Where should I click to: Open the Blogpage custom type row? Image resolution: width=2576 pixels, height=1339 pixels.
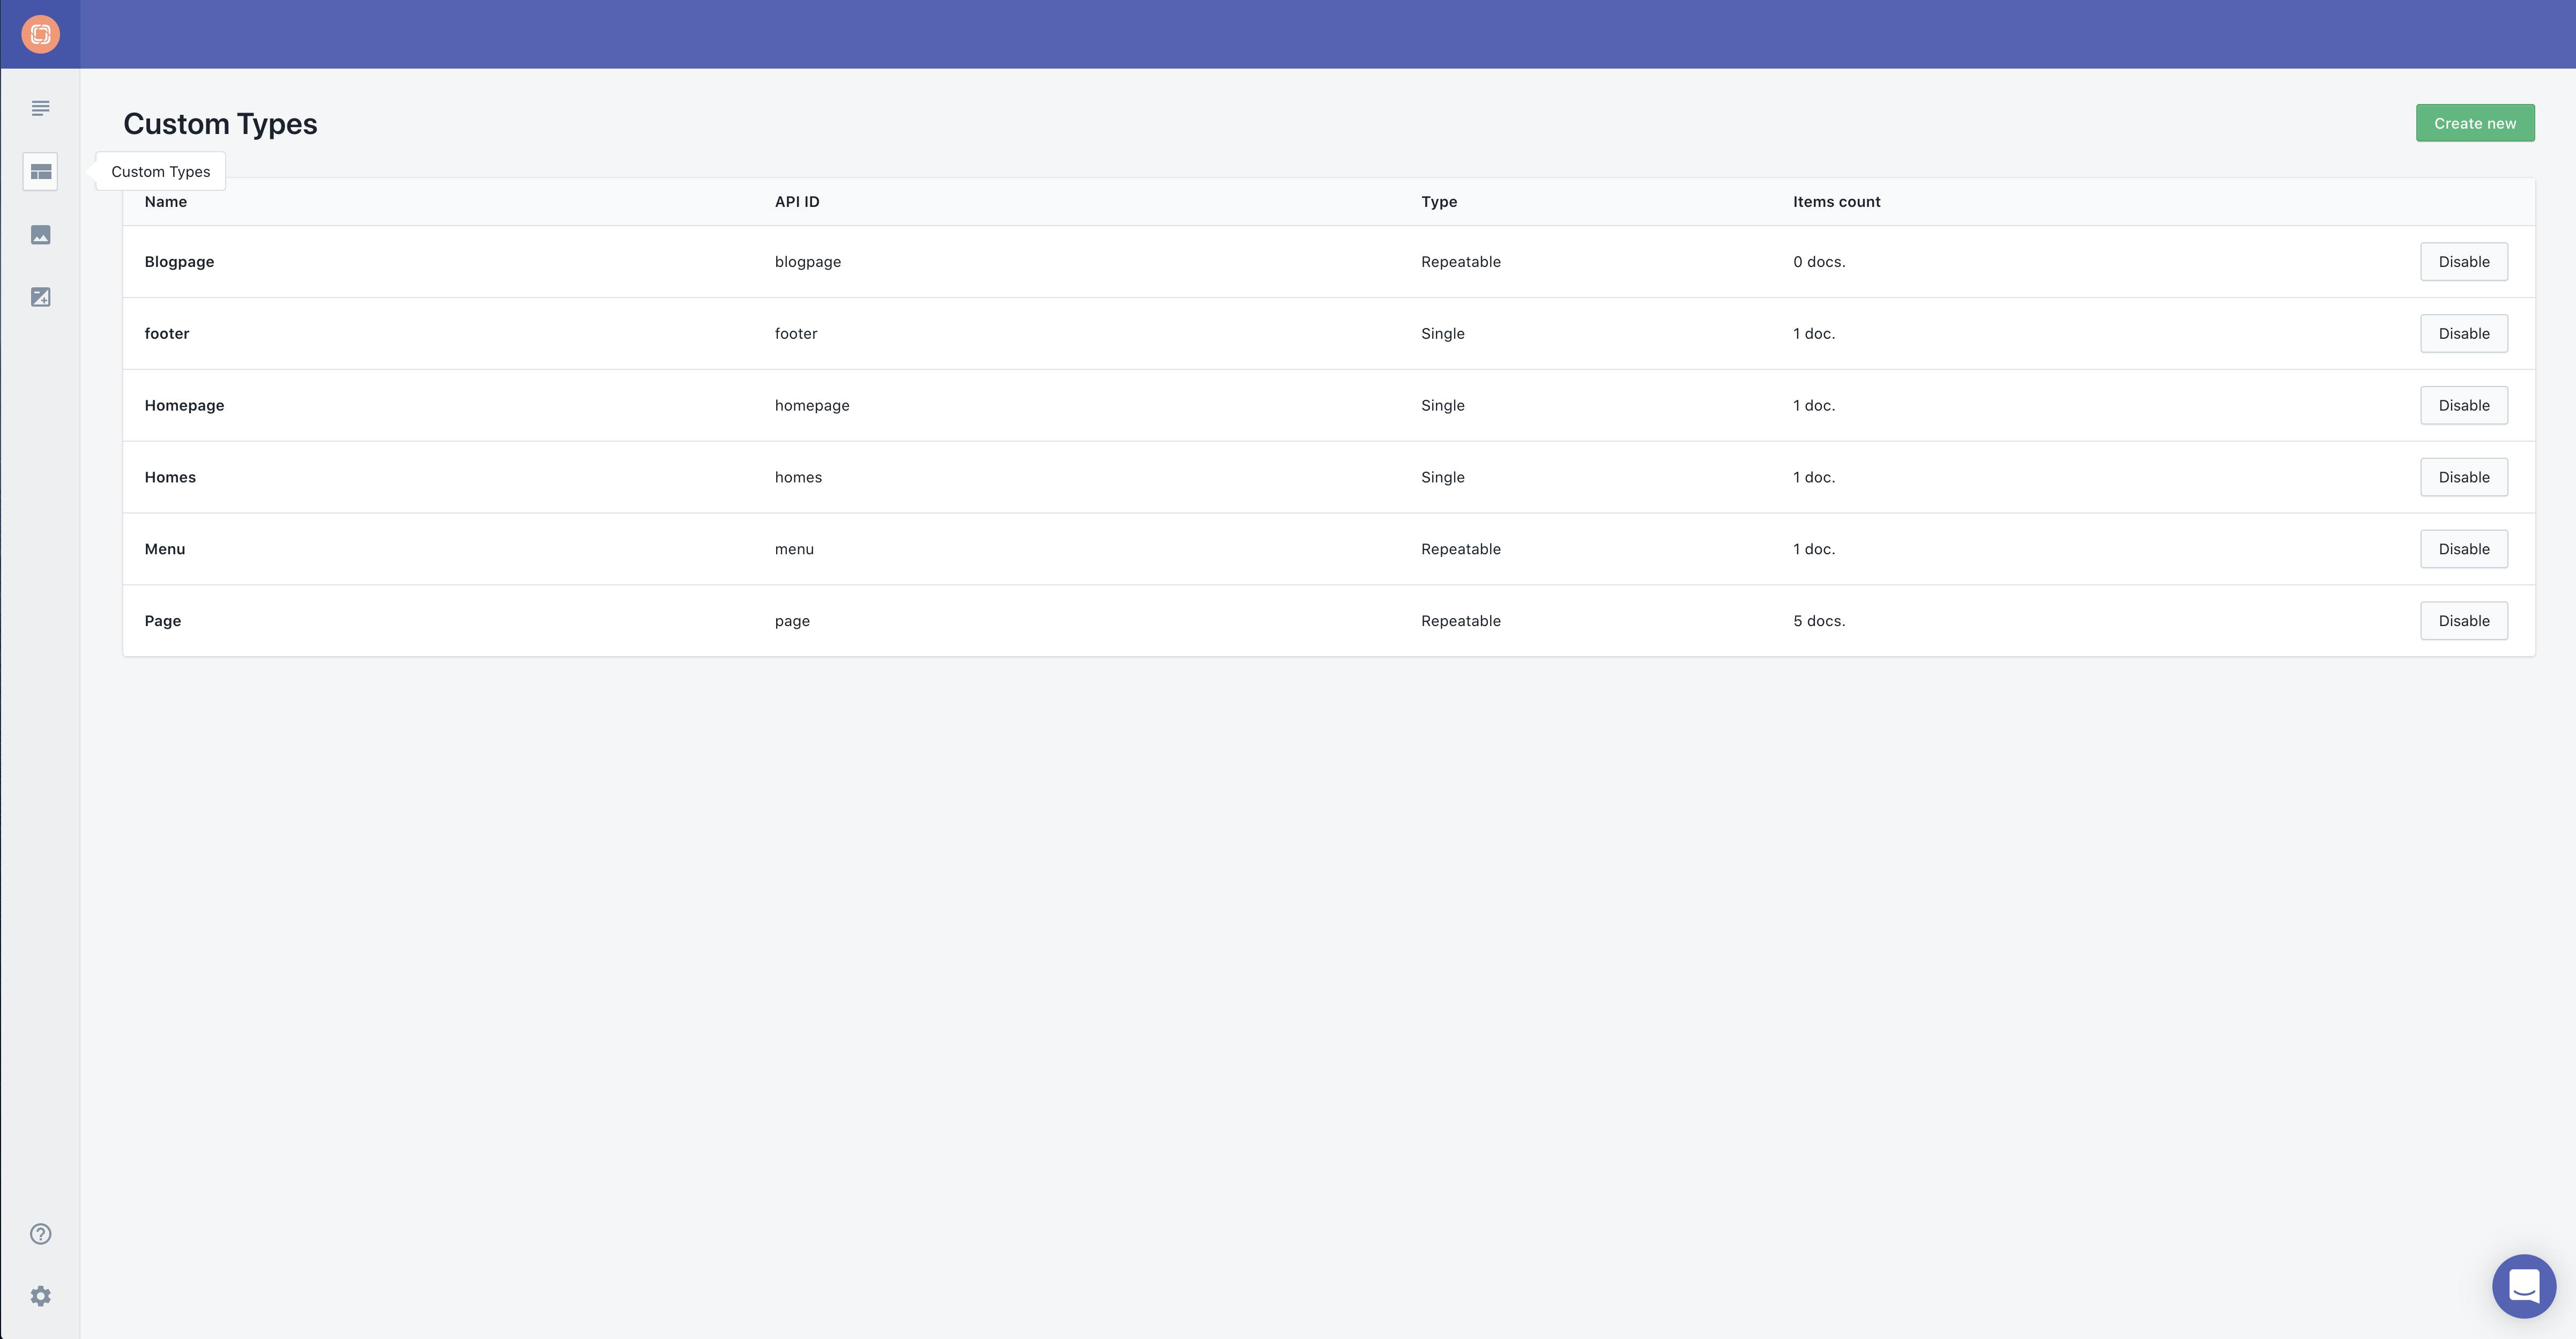pos(179,262)
